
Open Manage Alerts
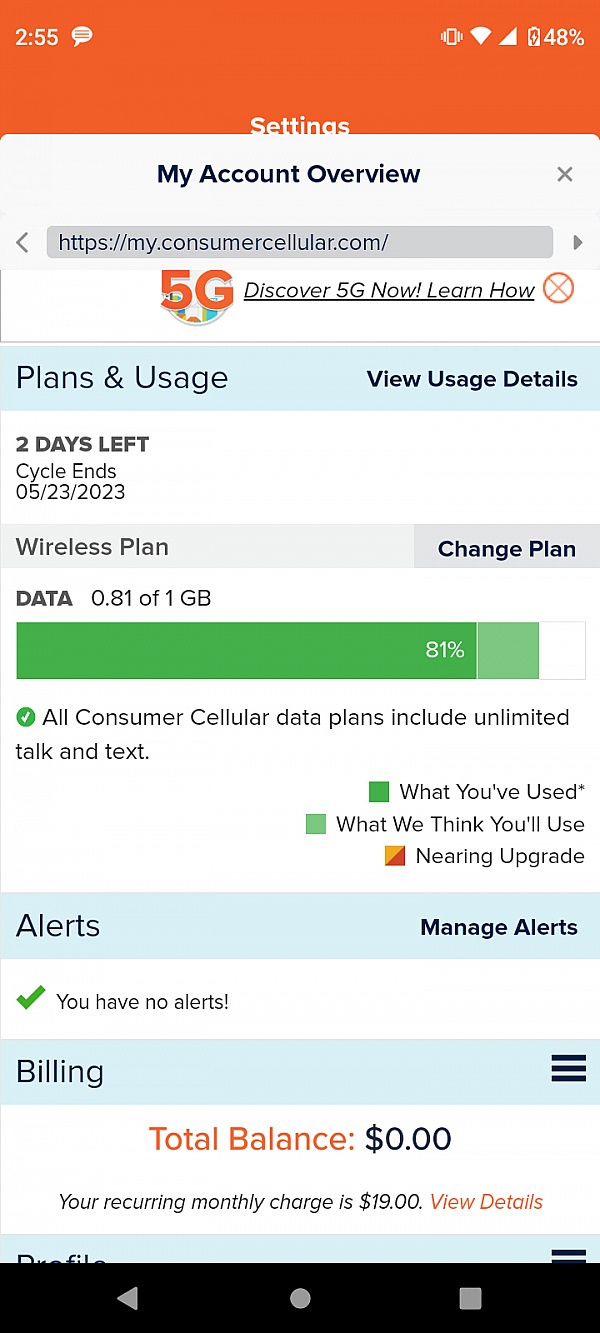[499, 927]
